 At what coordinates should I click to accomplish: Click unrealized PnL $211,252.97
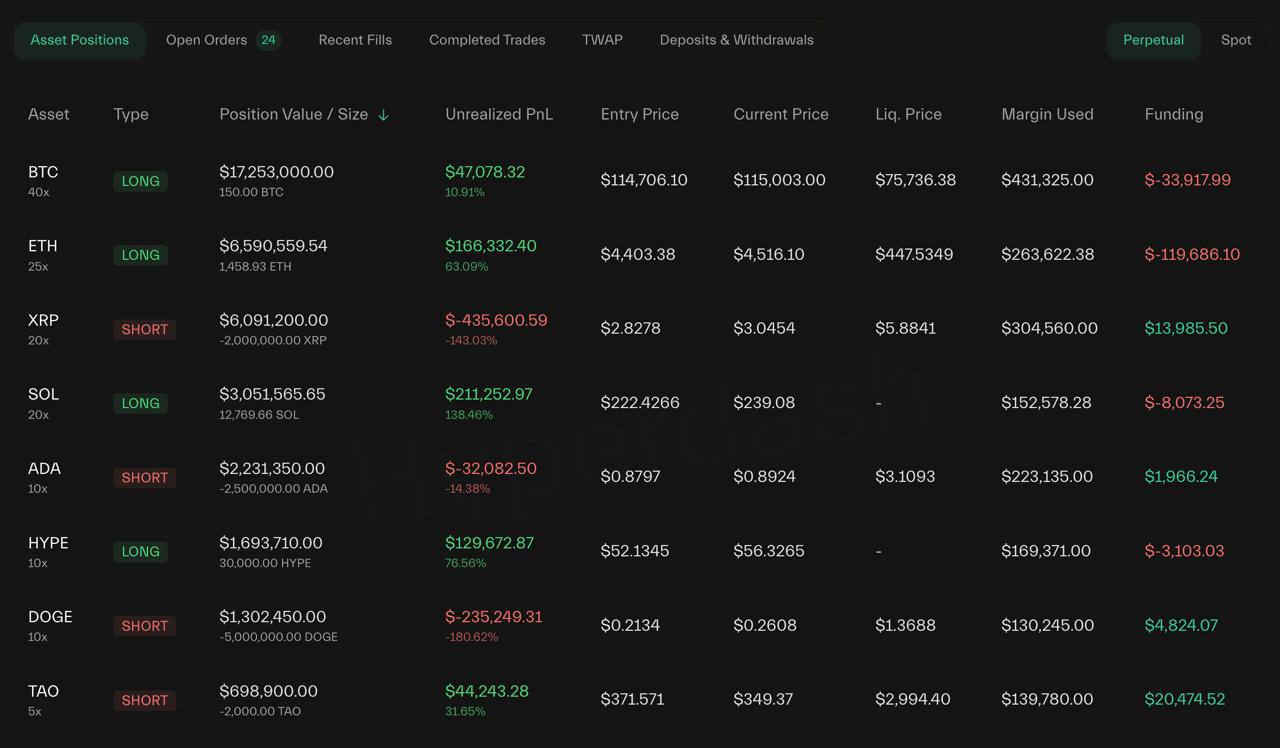click(x=489, y=394)
